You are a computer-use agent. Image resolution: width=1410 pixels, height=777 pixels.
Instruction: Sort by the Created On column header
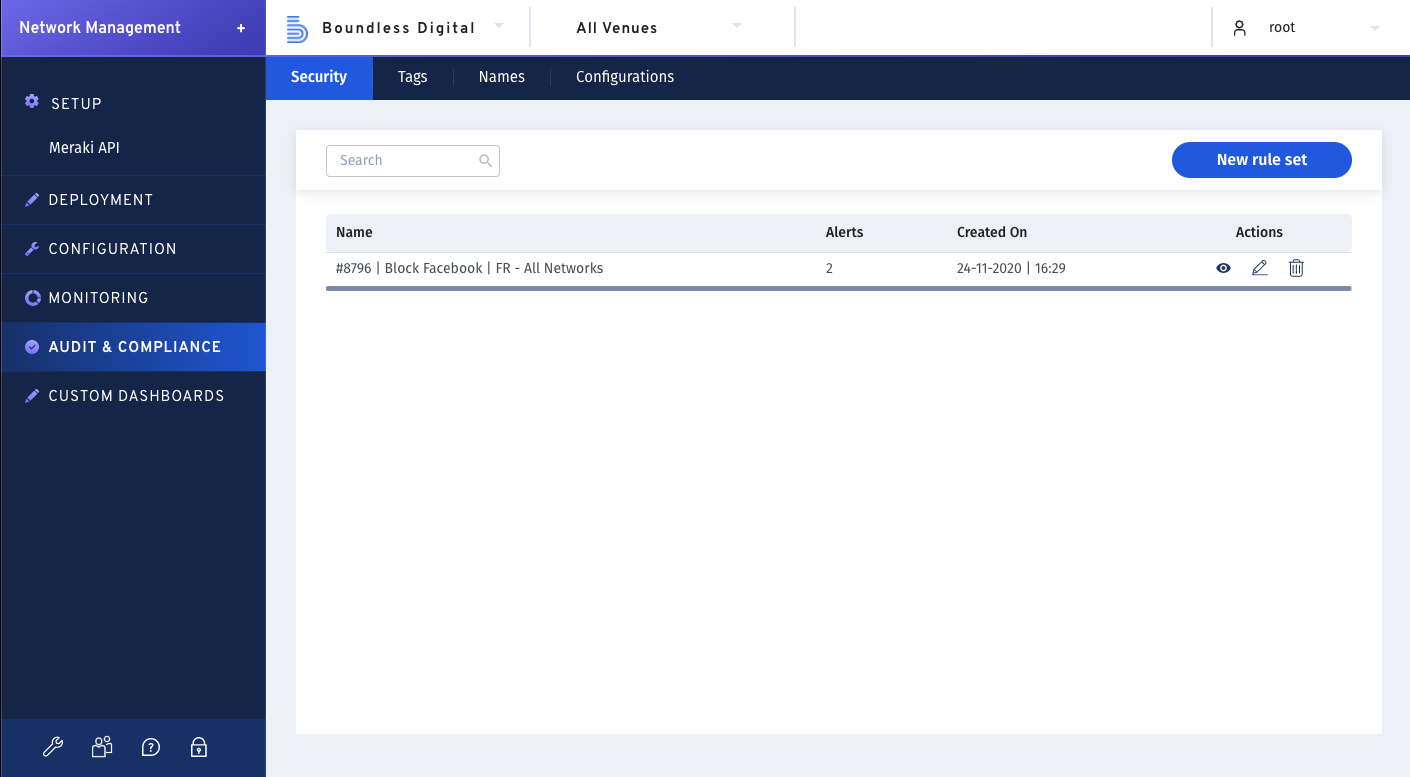tap(992, 232)
